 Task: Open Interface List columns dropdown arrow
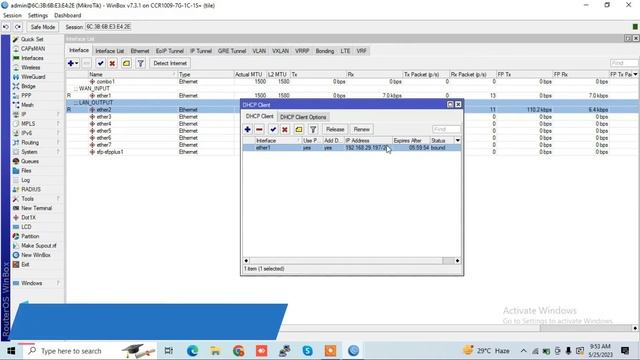[636, 74]
